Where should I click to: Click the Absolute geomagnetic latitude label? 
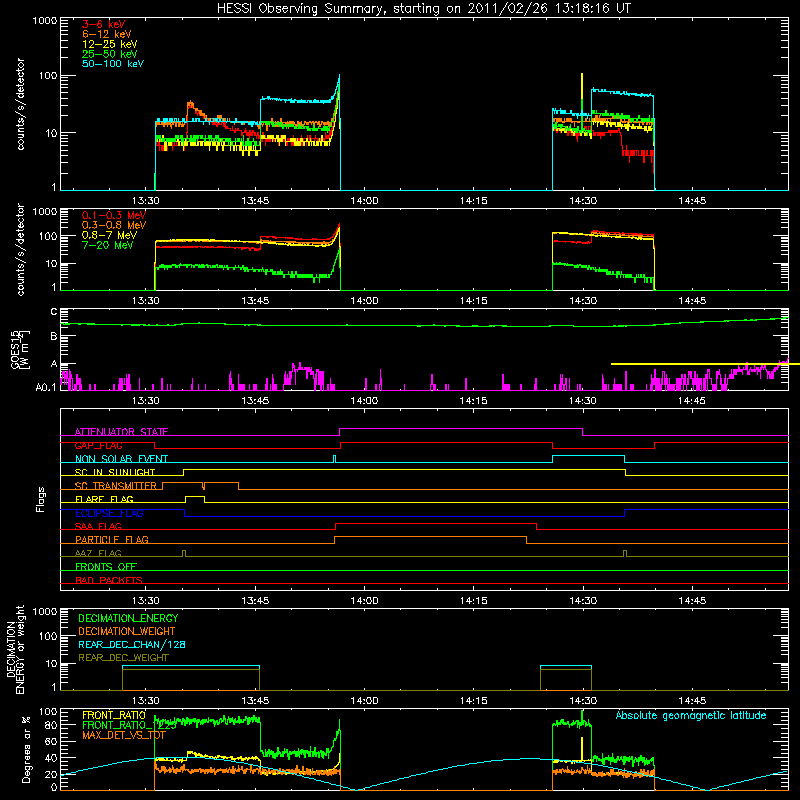(691, 715)
